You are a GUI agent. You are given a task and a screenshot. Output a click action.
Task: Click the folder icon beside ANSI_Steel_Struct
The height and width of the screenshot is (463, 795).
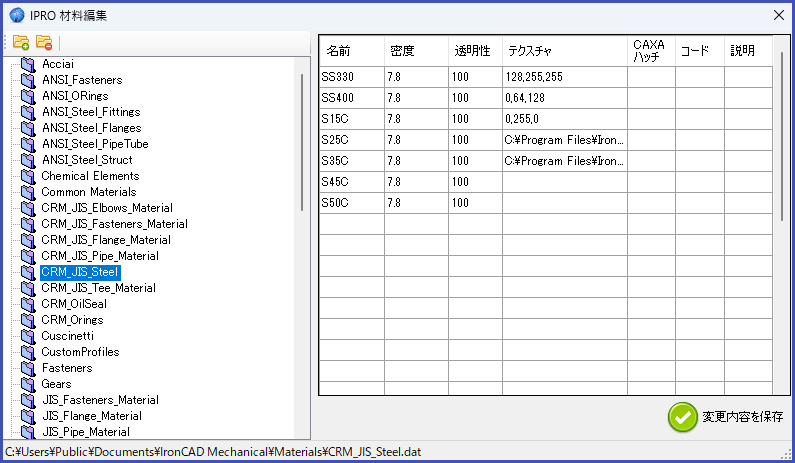click(x=28, y=160)
